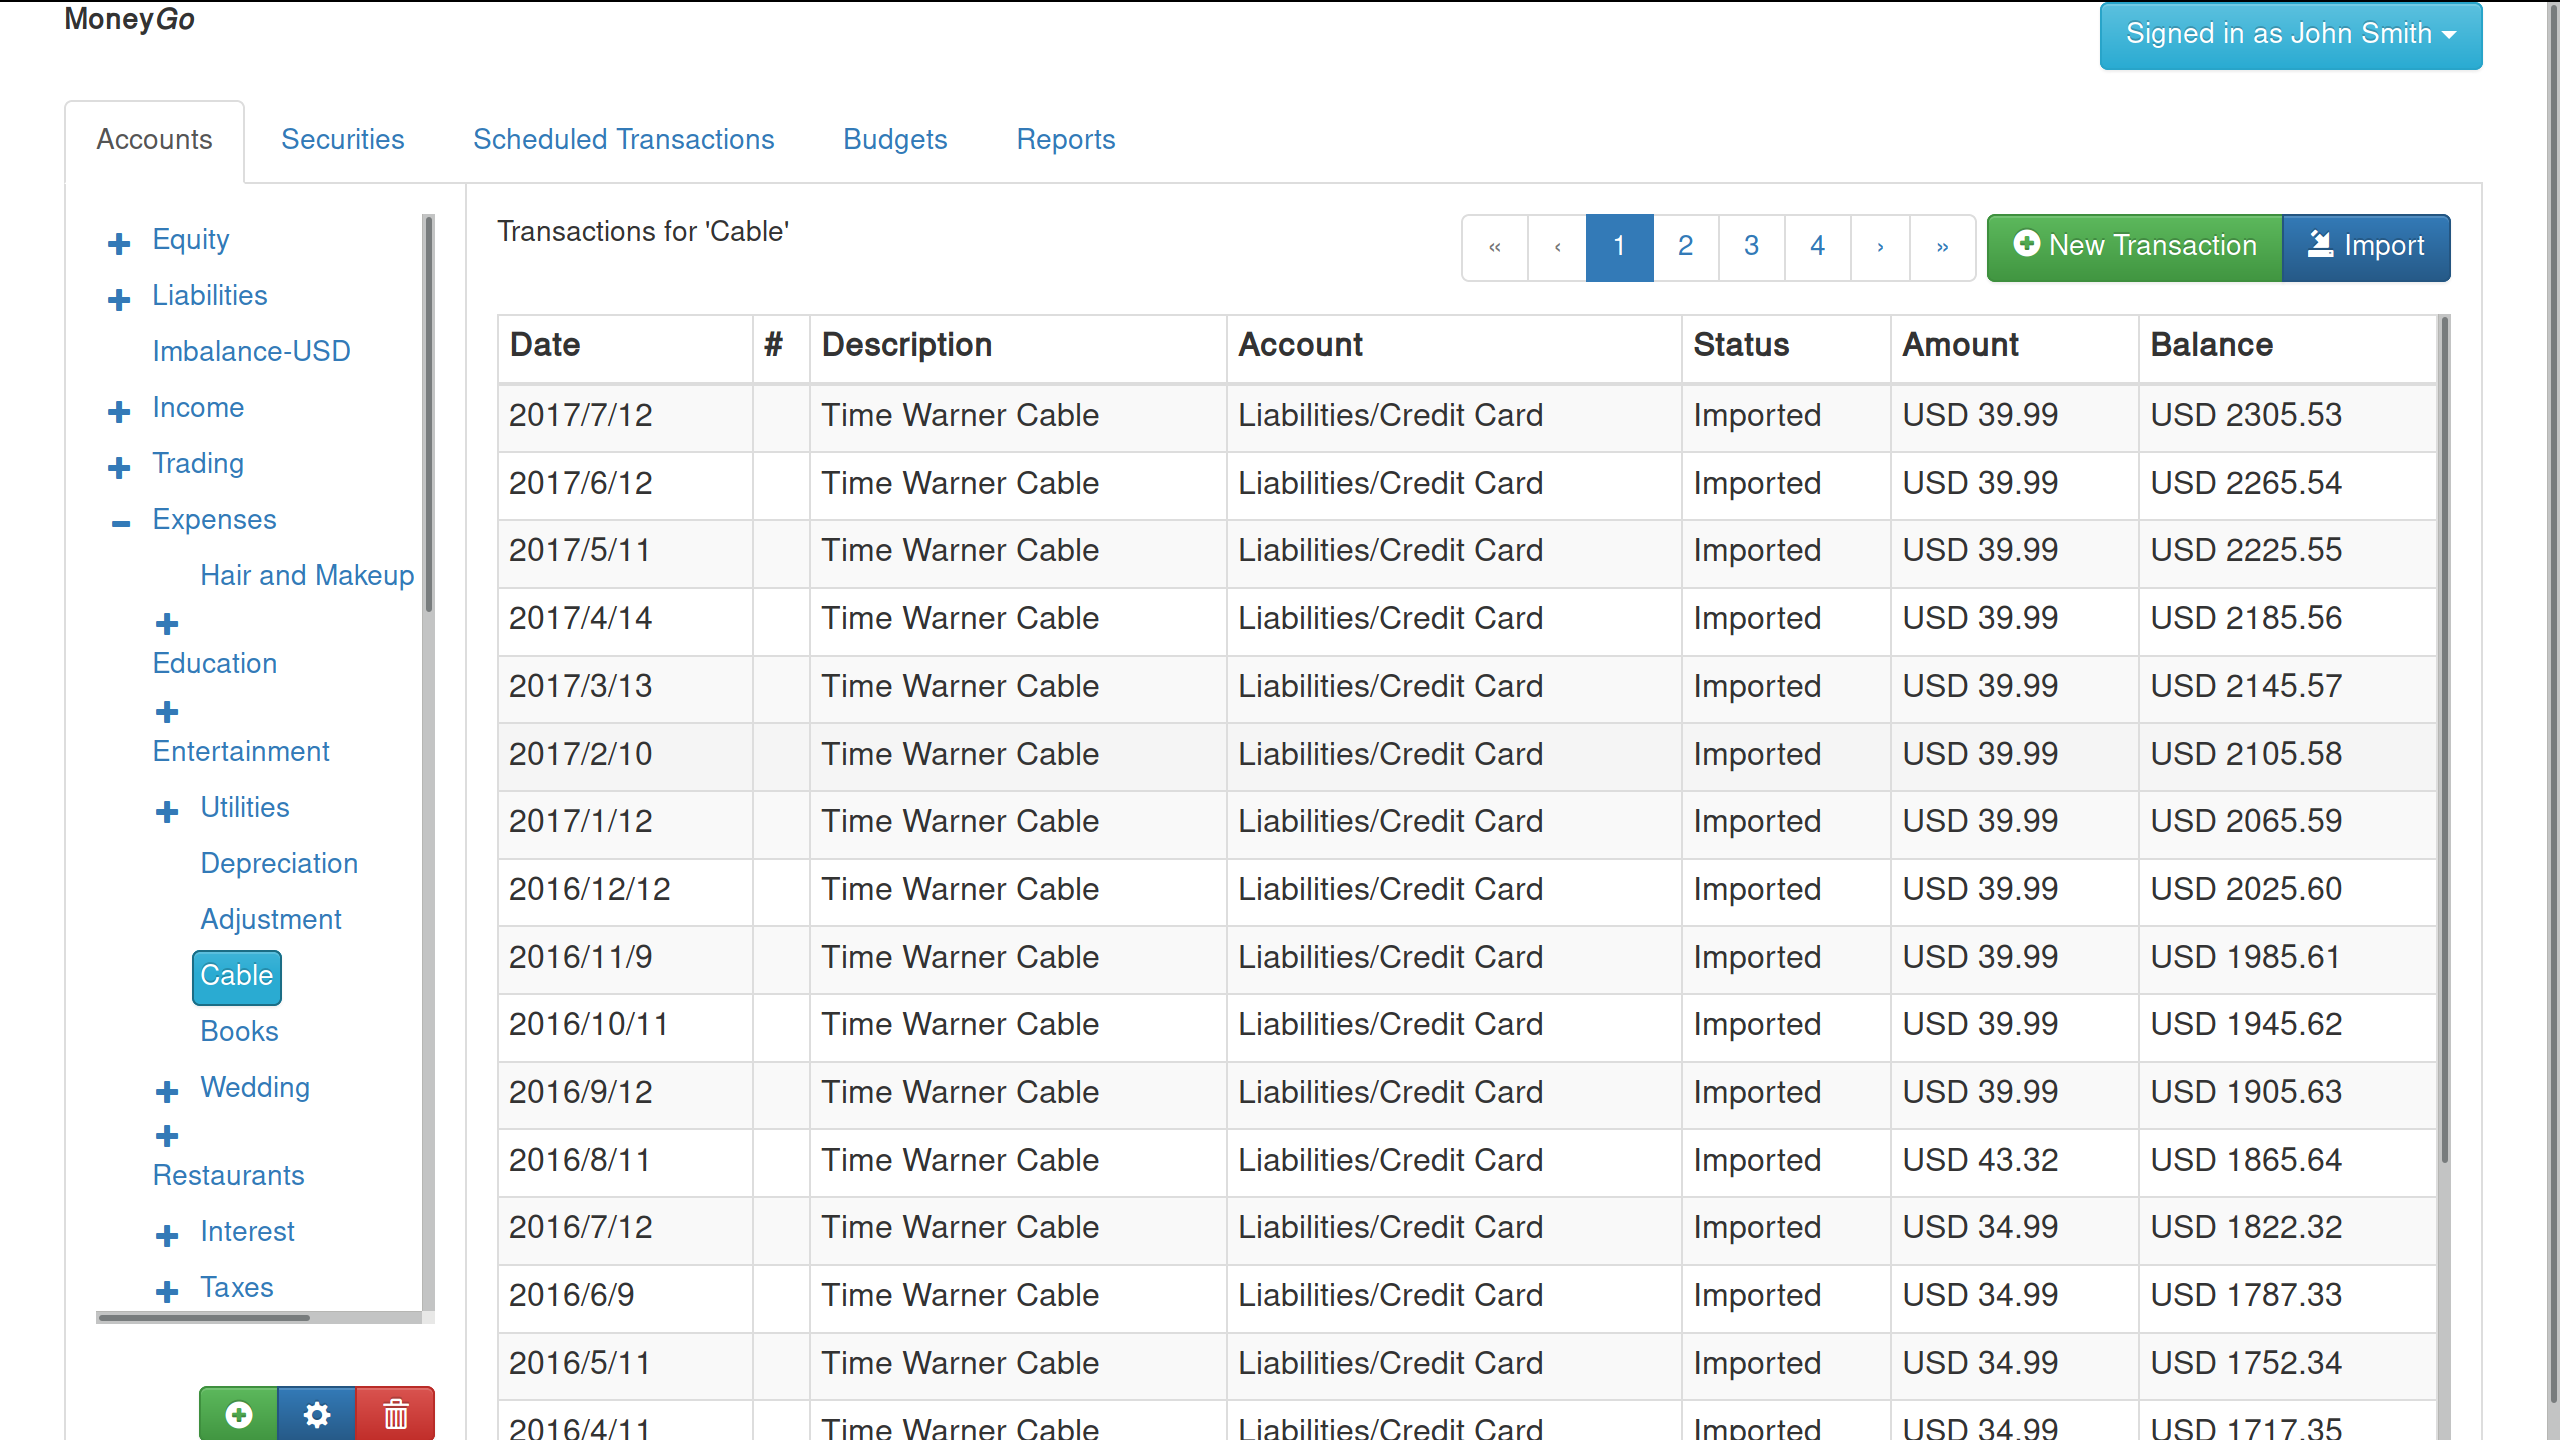Expand the Utilities sub-accounts

point(167,810)
